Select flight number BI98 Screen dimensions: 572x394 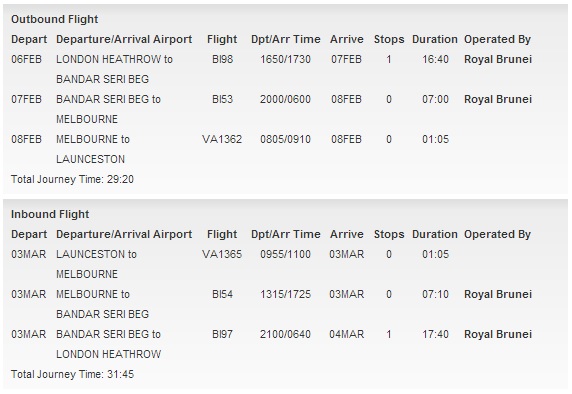coord(222,59)
